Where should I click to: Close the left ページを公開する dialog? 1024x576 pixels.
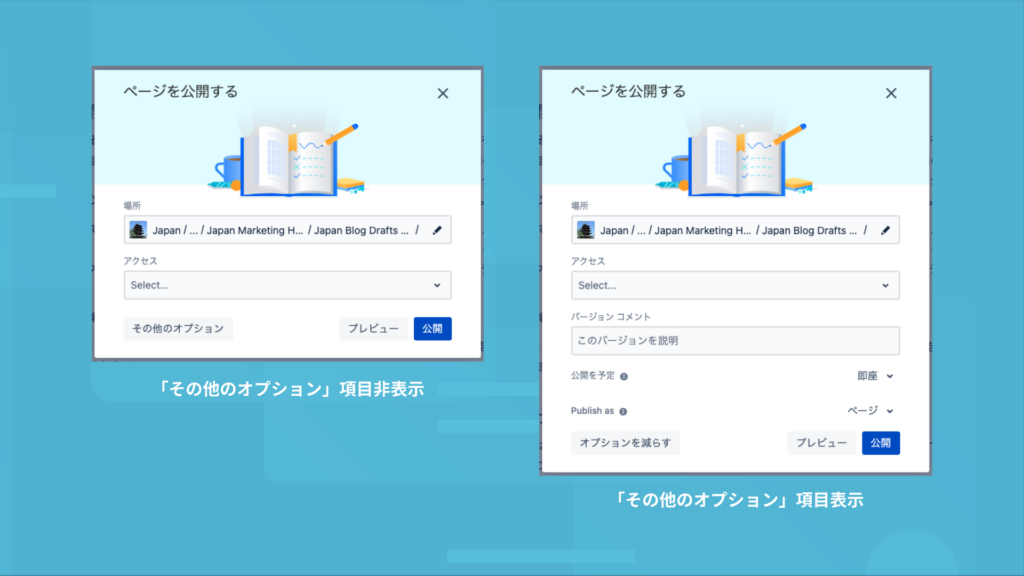(443, 93)
